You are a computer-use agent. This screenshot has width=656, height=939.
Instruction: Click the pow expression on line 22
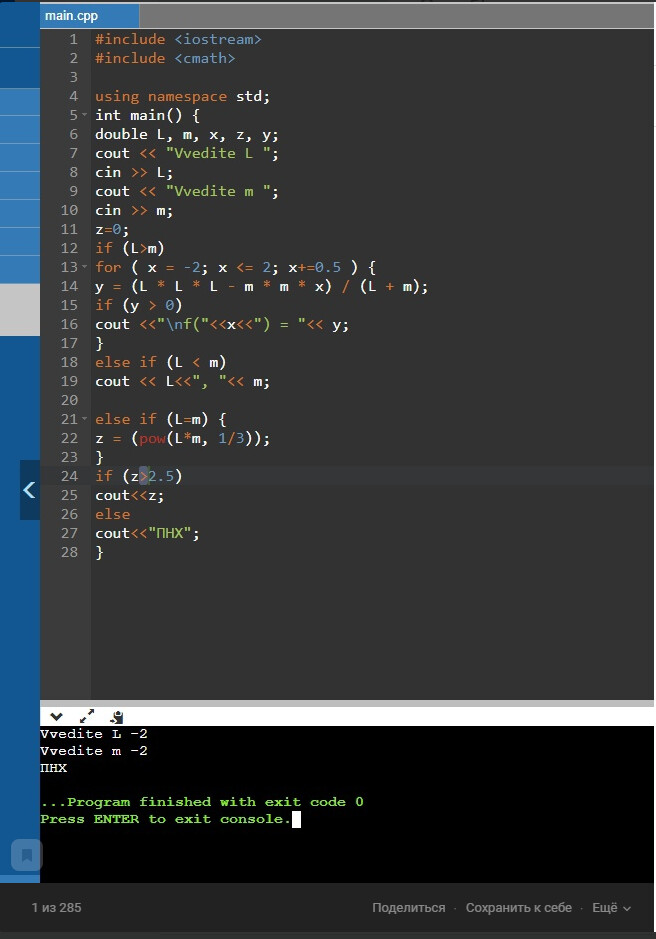(x=183, y=438)
